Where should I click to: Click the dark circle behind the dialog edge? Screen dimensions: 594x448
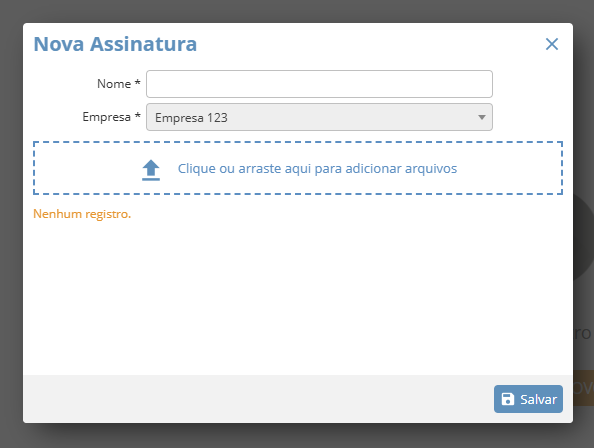(x=583, y=238)
